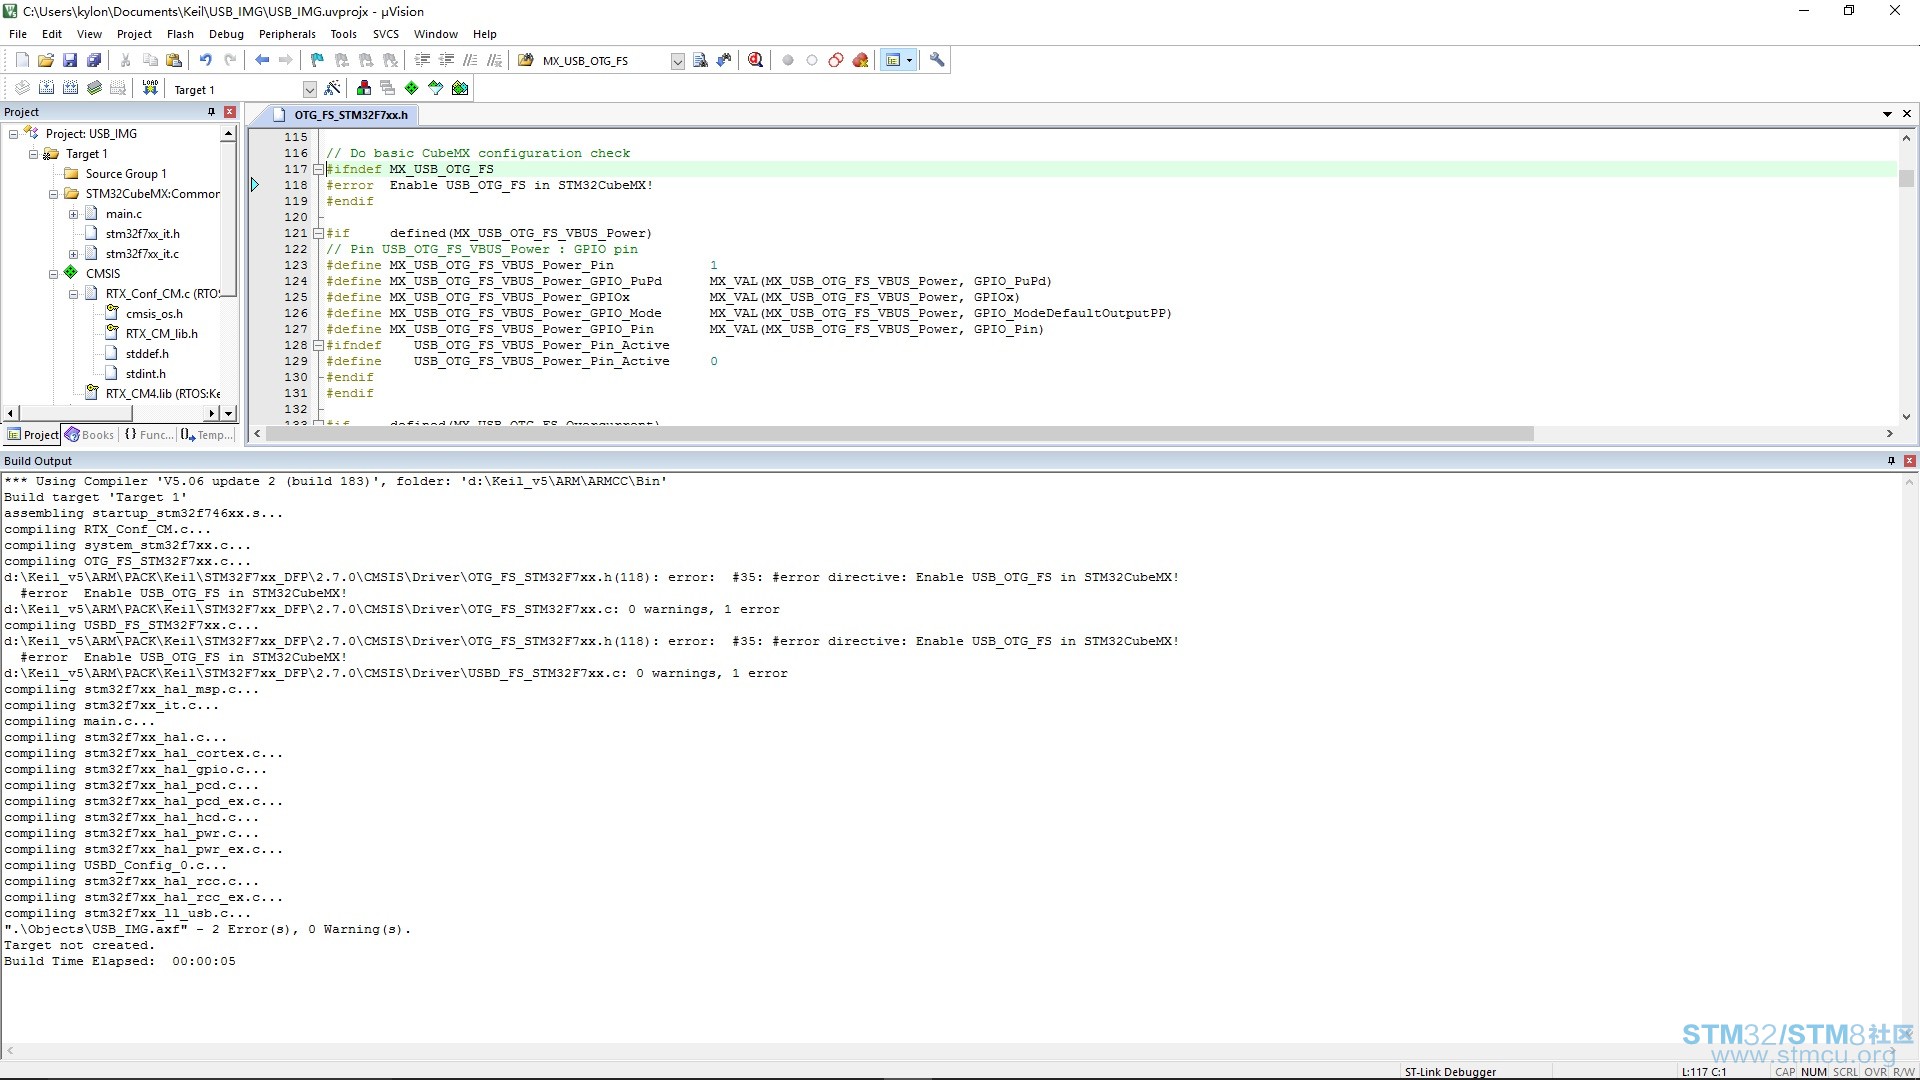Collapse RTX_Conf_CM.c tree node
Viewport: 1920px width, 1080px height.
click(x=73, y=293)
